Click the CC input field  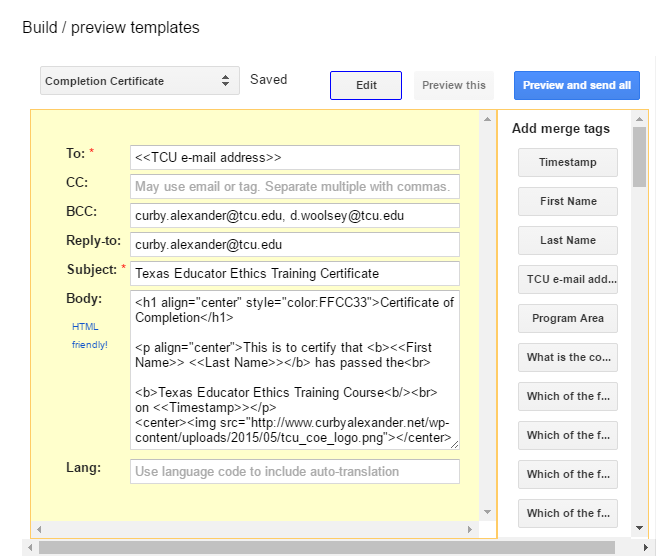tap(295, 187)
